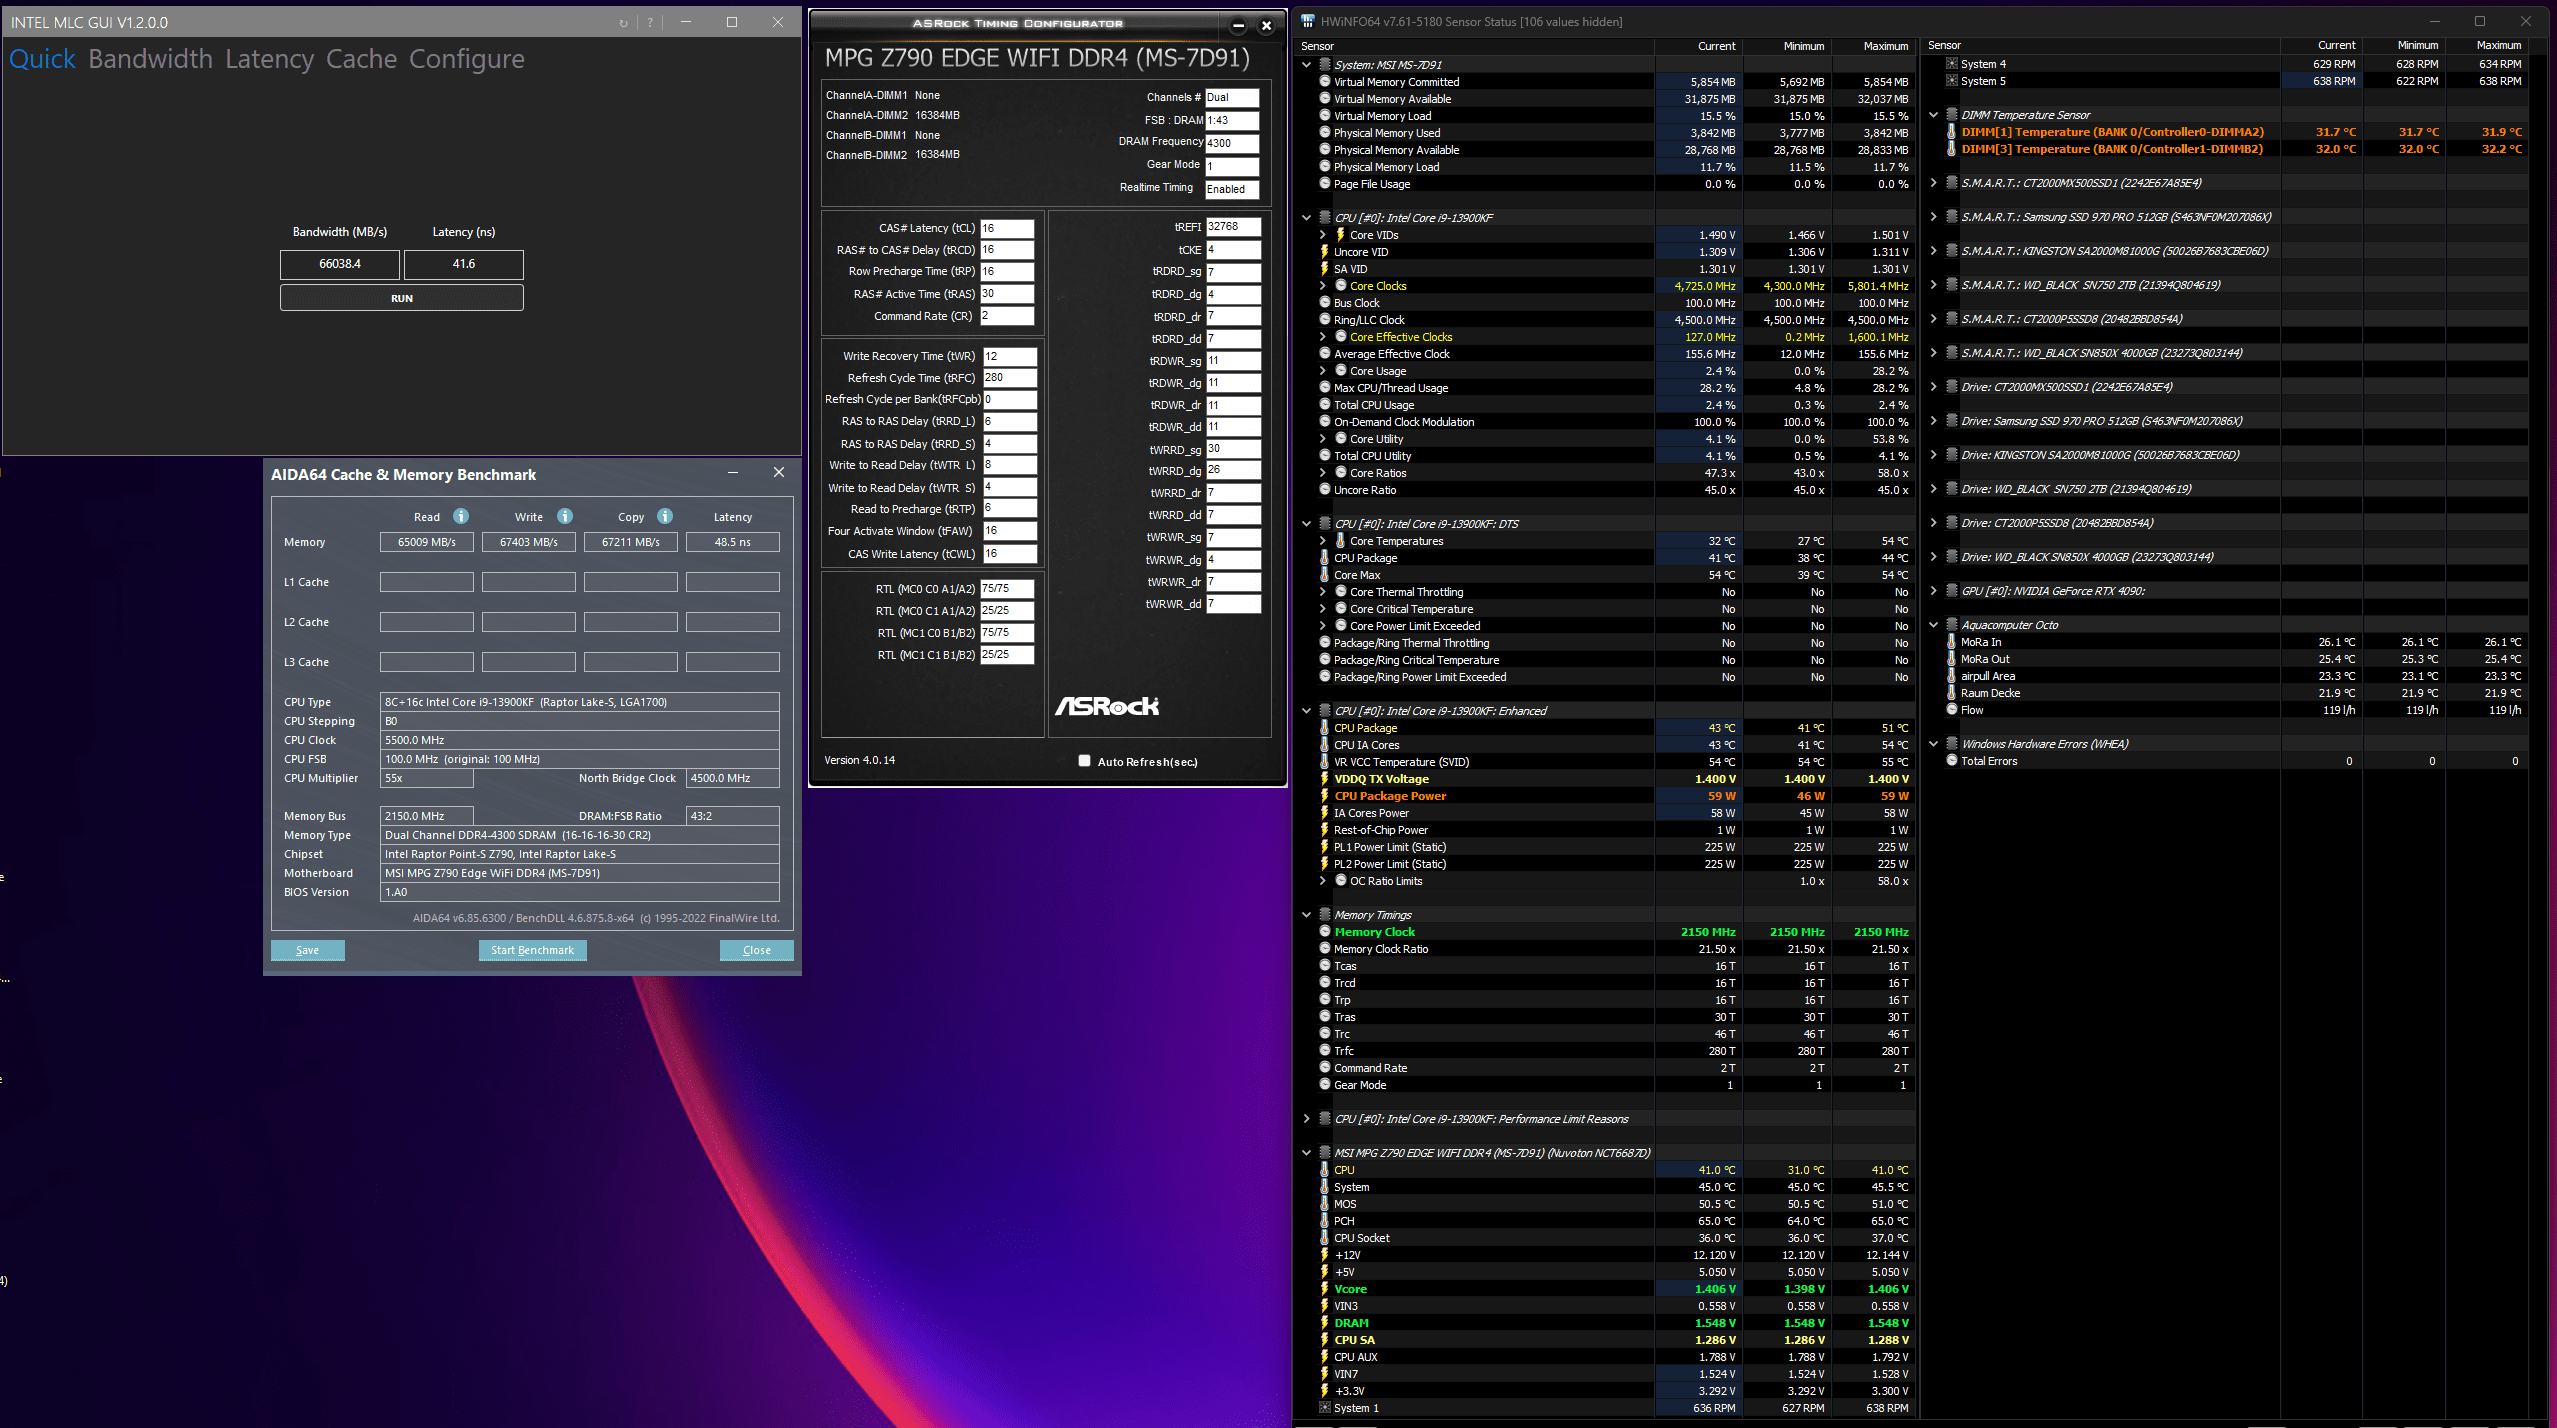Click the tREFI value field

(1233, 227)
